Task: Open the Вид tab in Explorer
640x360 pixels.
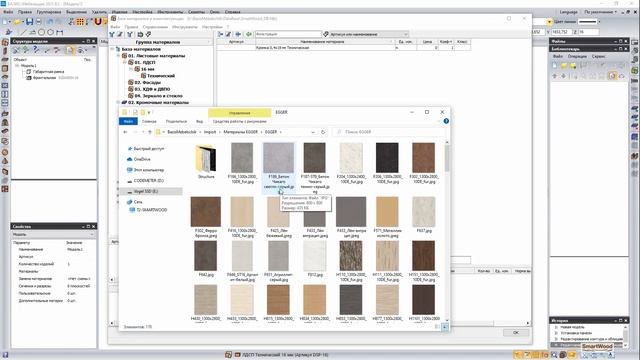Action: pos(200,121)
